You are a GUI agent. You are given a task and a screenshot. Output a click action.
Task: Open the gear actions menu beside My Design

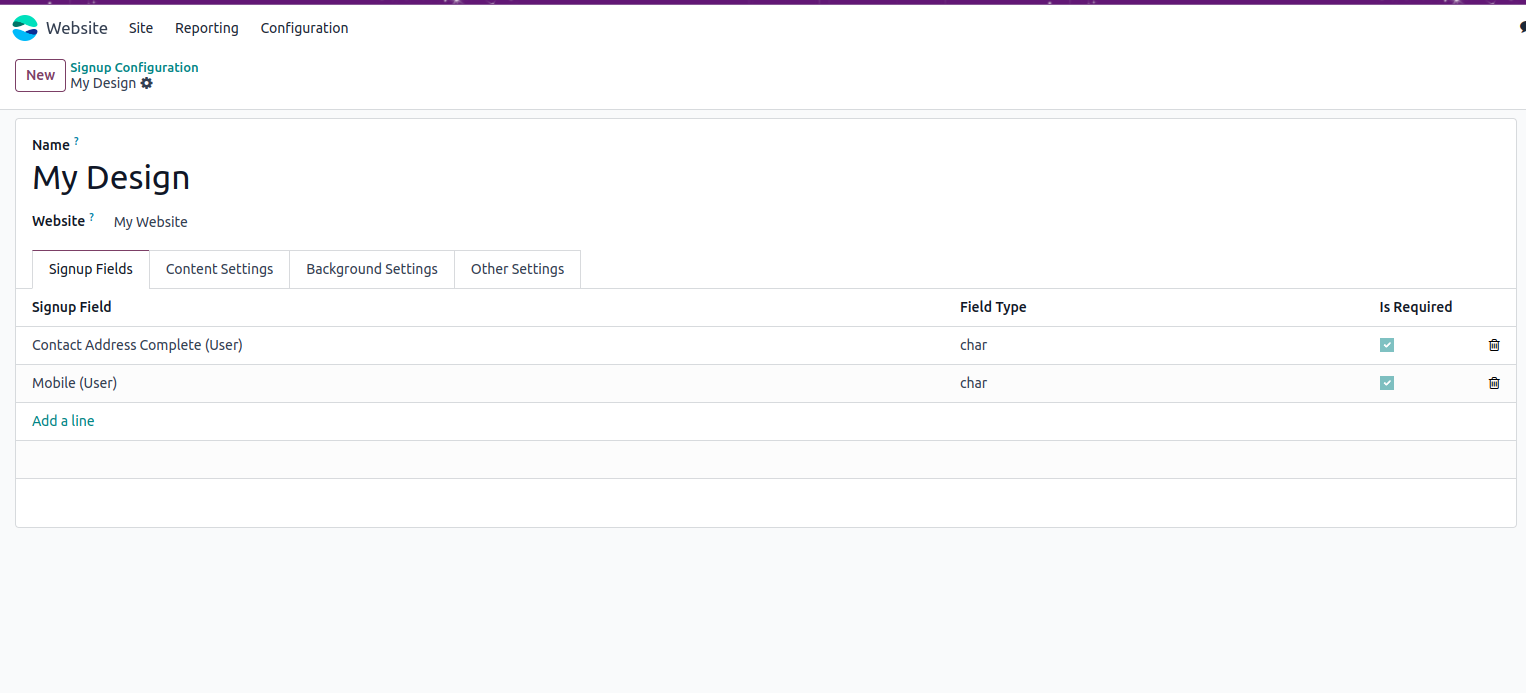147,83
